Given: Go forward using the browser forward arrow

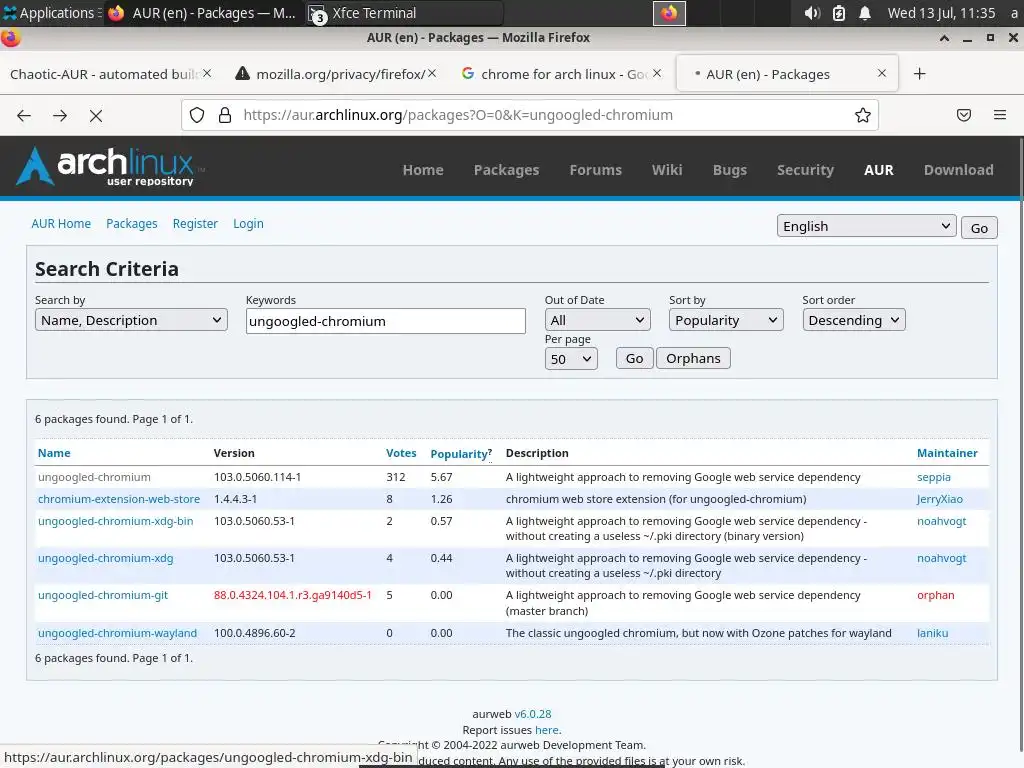Looking at the screenshot, I should tap(60, 116).
